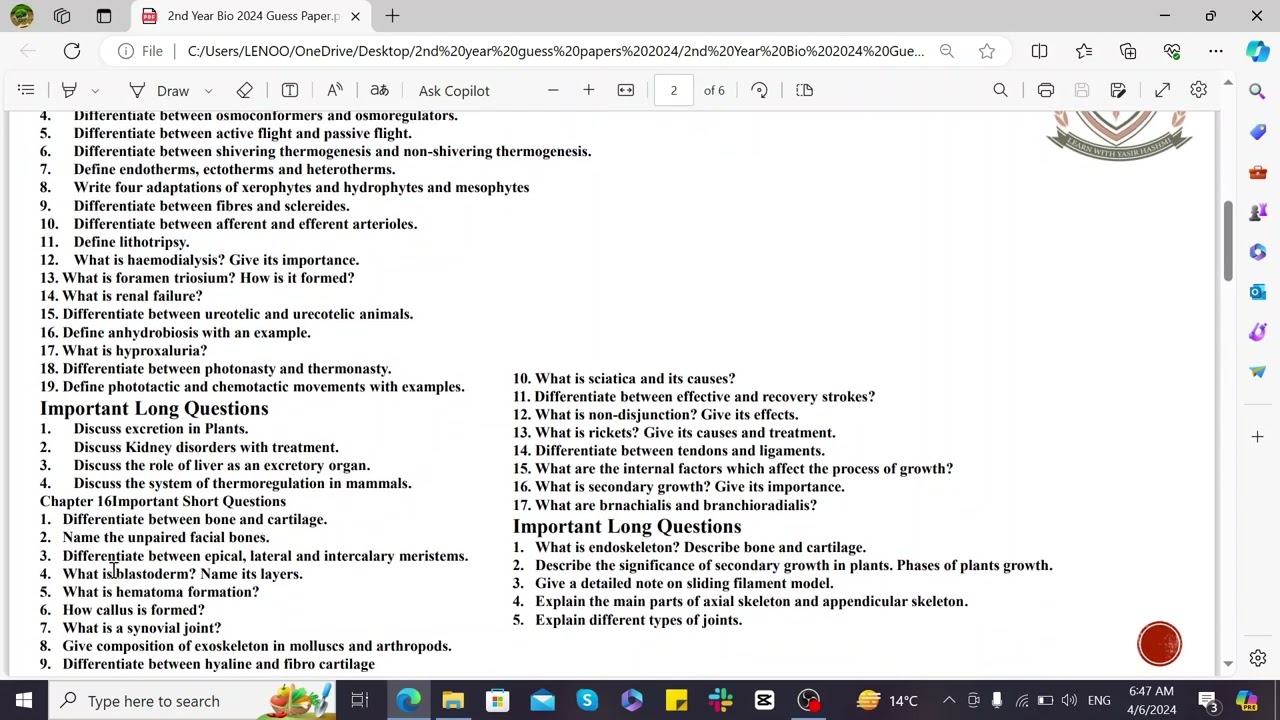Open the PDF table of contents panel
Screen dimensions: 1280x720
[26, 90]
